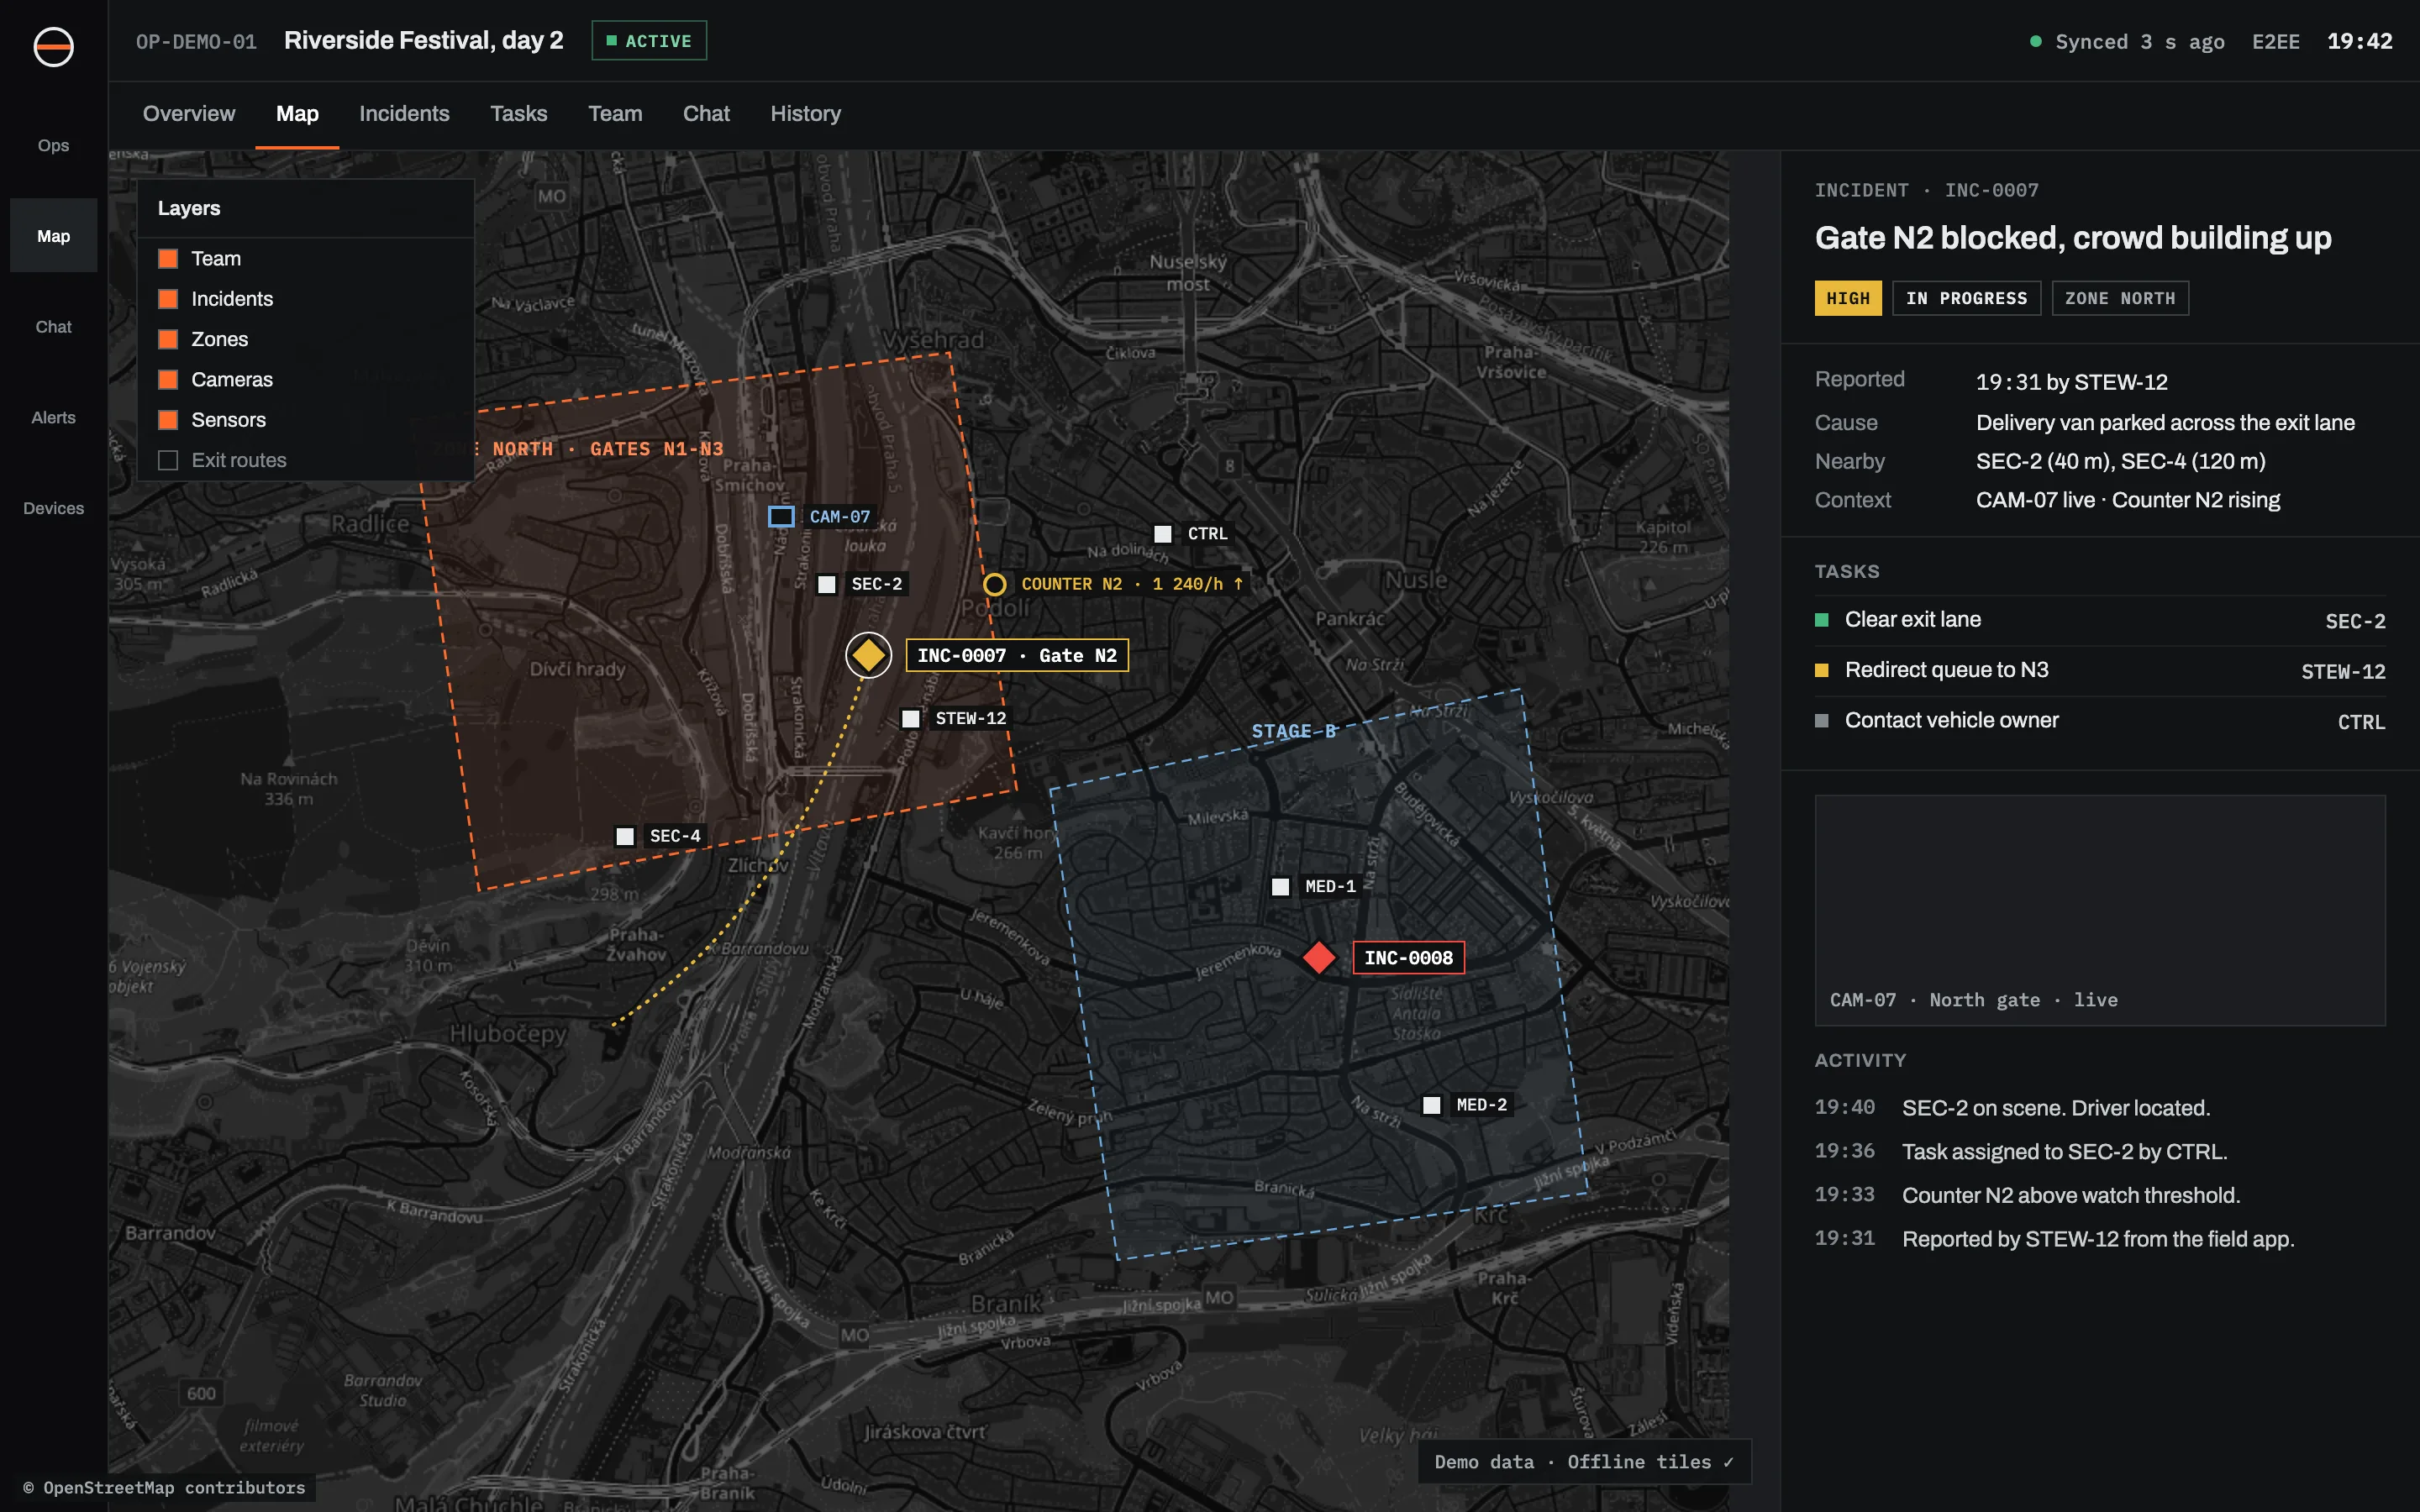Open the CAM-07 North gate live feed
The height and width of the screenshot is (1512, 2420).
2100,910
